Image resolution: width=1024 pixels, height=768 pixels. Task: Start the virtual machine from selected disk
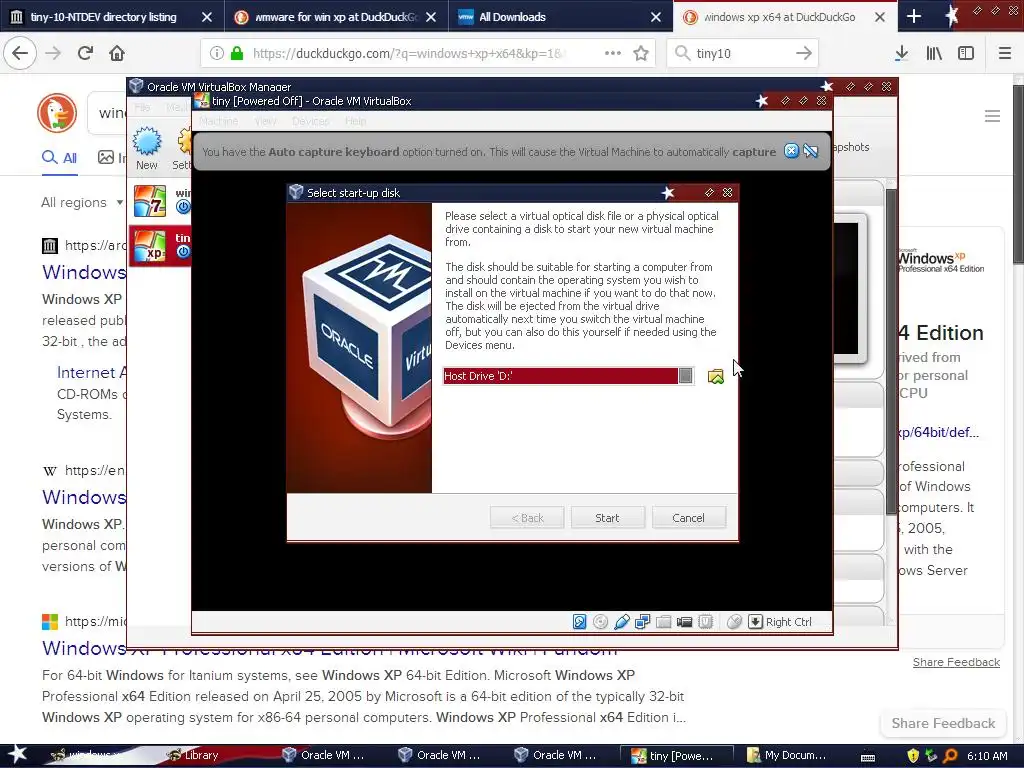tap(607, 518)
